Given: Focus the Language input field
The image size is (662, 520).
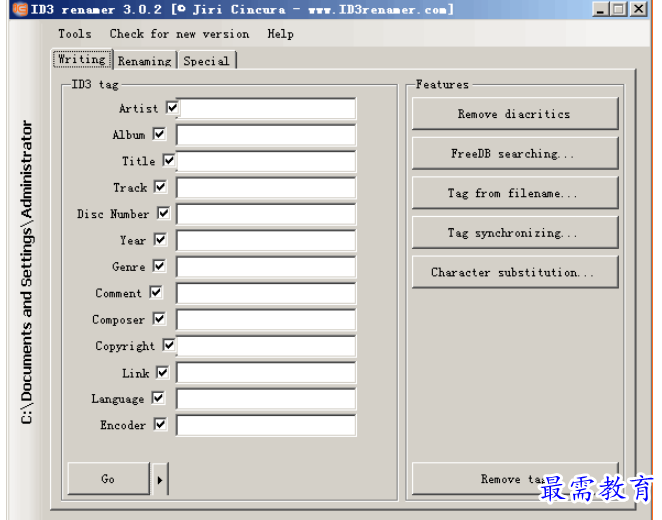Looking at the screenshot, I should (266, 399).
